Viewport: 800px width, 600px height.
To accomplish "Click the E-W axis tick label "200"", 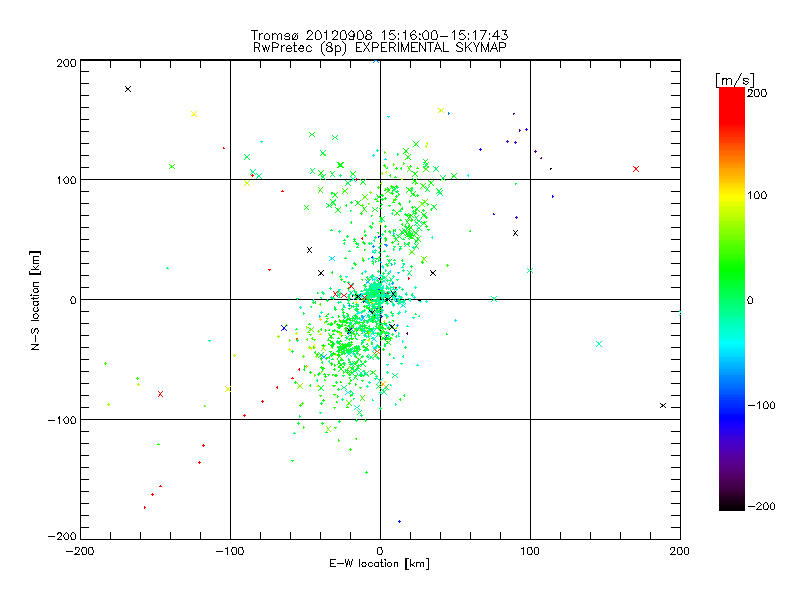I will (x=680, y=551).
